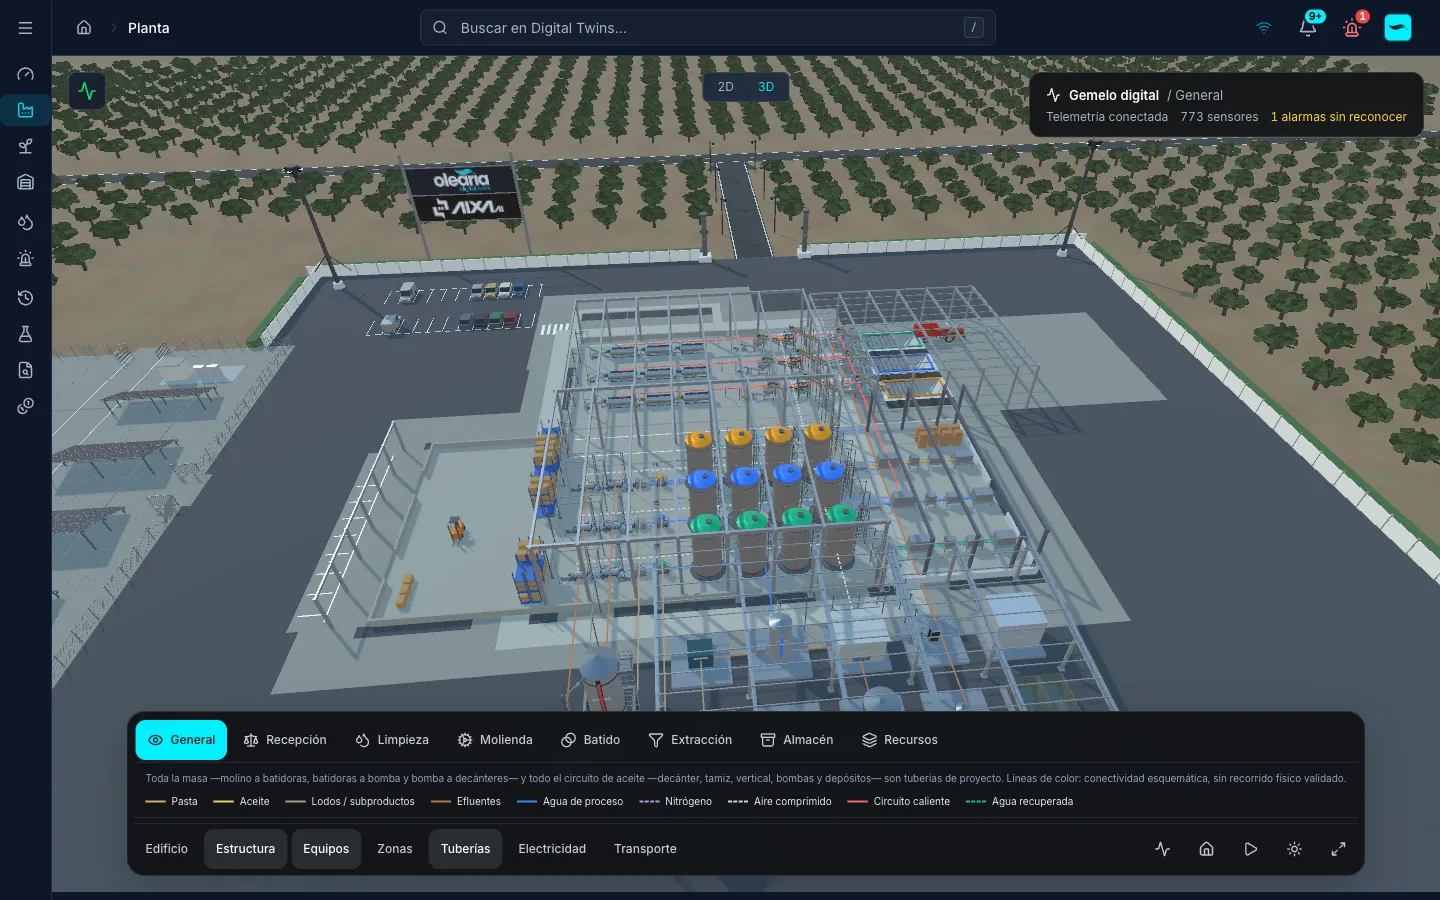Open the lab flask icon in the sidebar

(25, 334)
